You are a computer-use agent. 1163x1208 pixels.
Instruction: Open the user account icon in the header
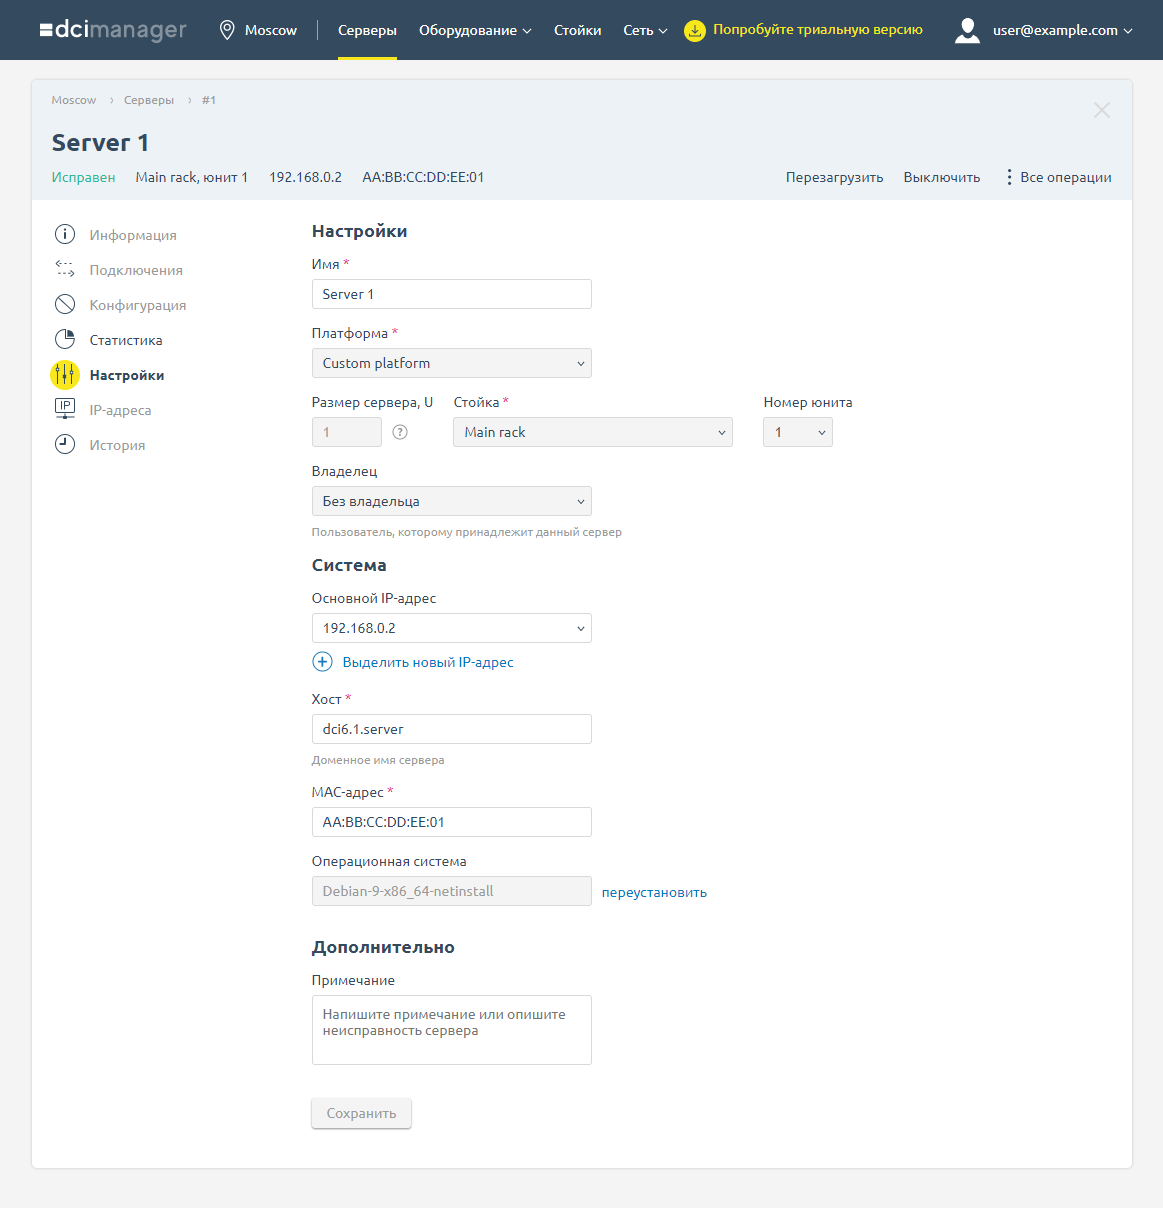(x=966, y=30)
